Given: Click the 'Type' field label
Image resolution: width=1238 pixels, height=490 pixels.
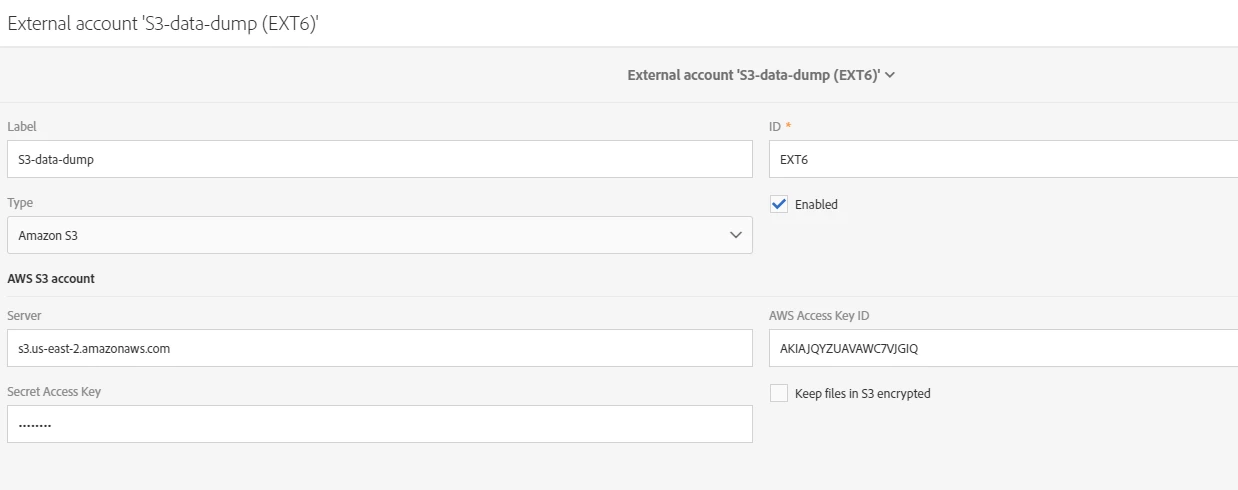Looking at the screenshot, I should coord(20,203).
